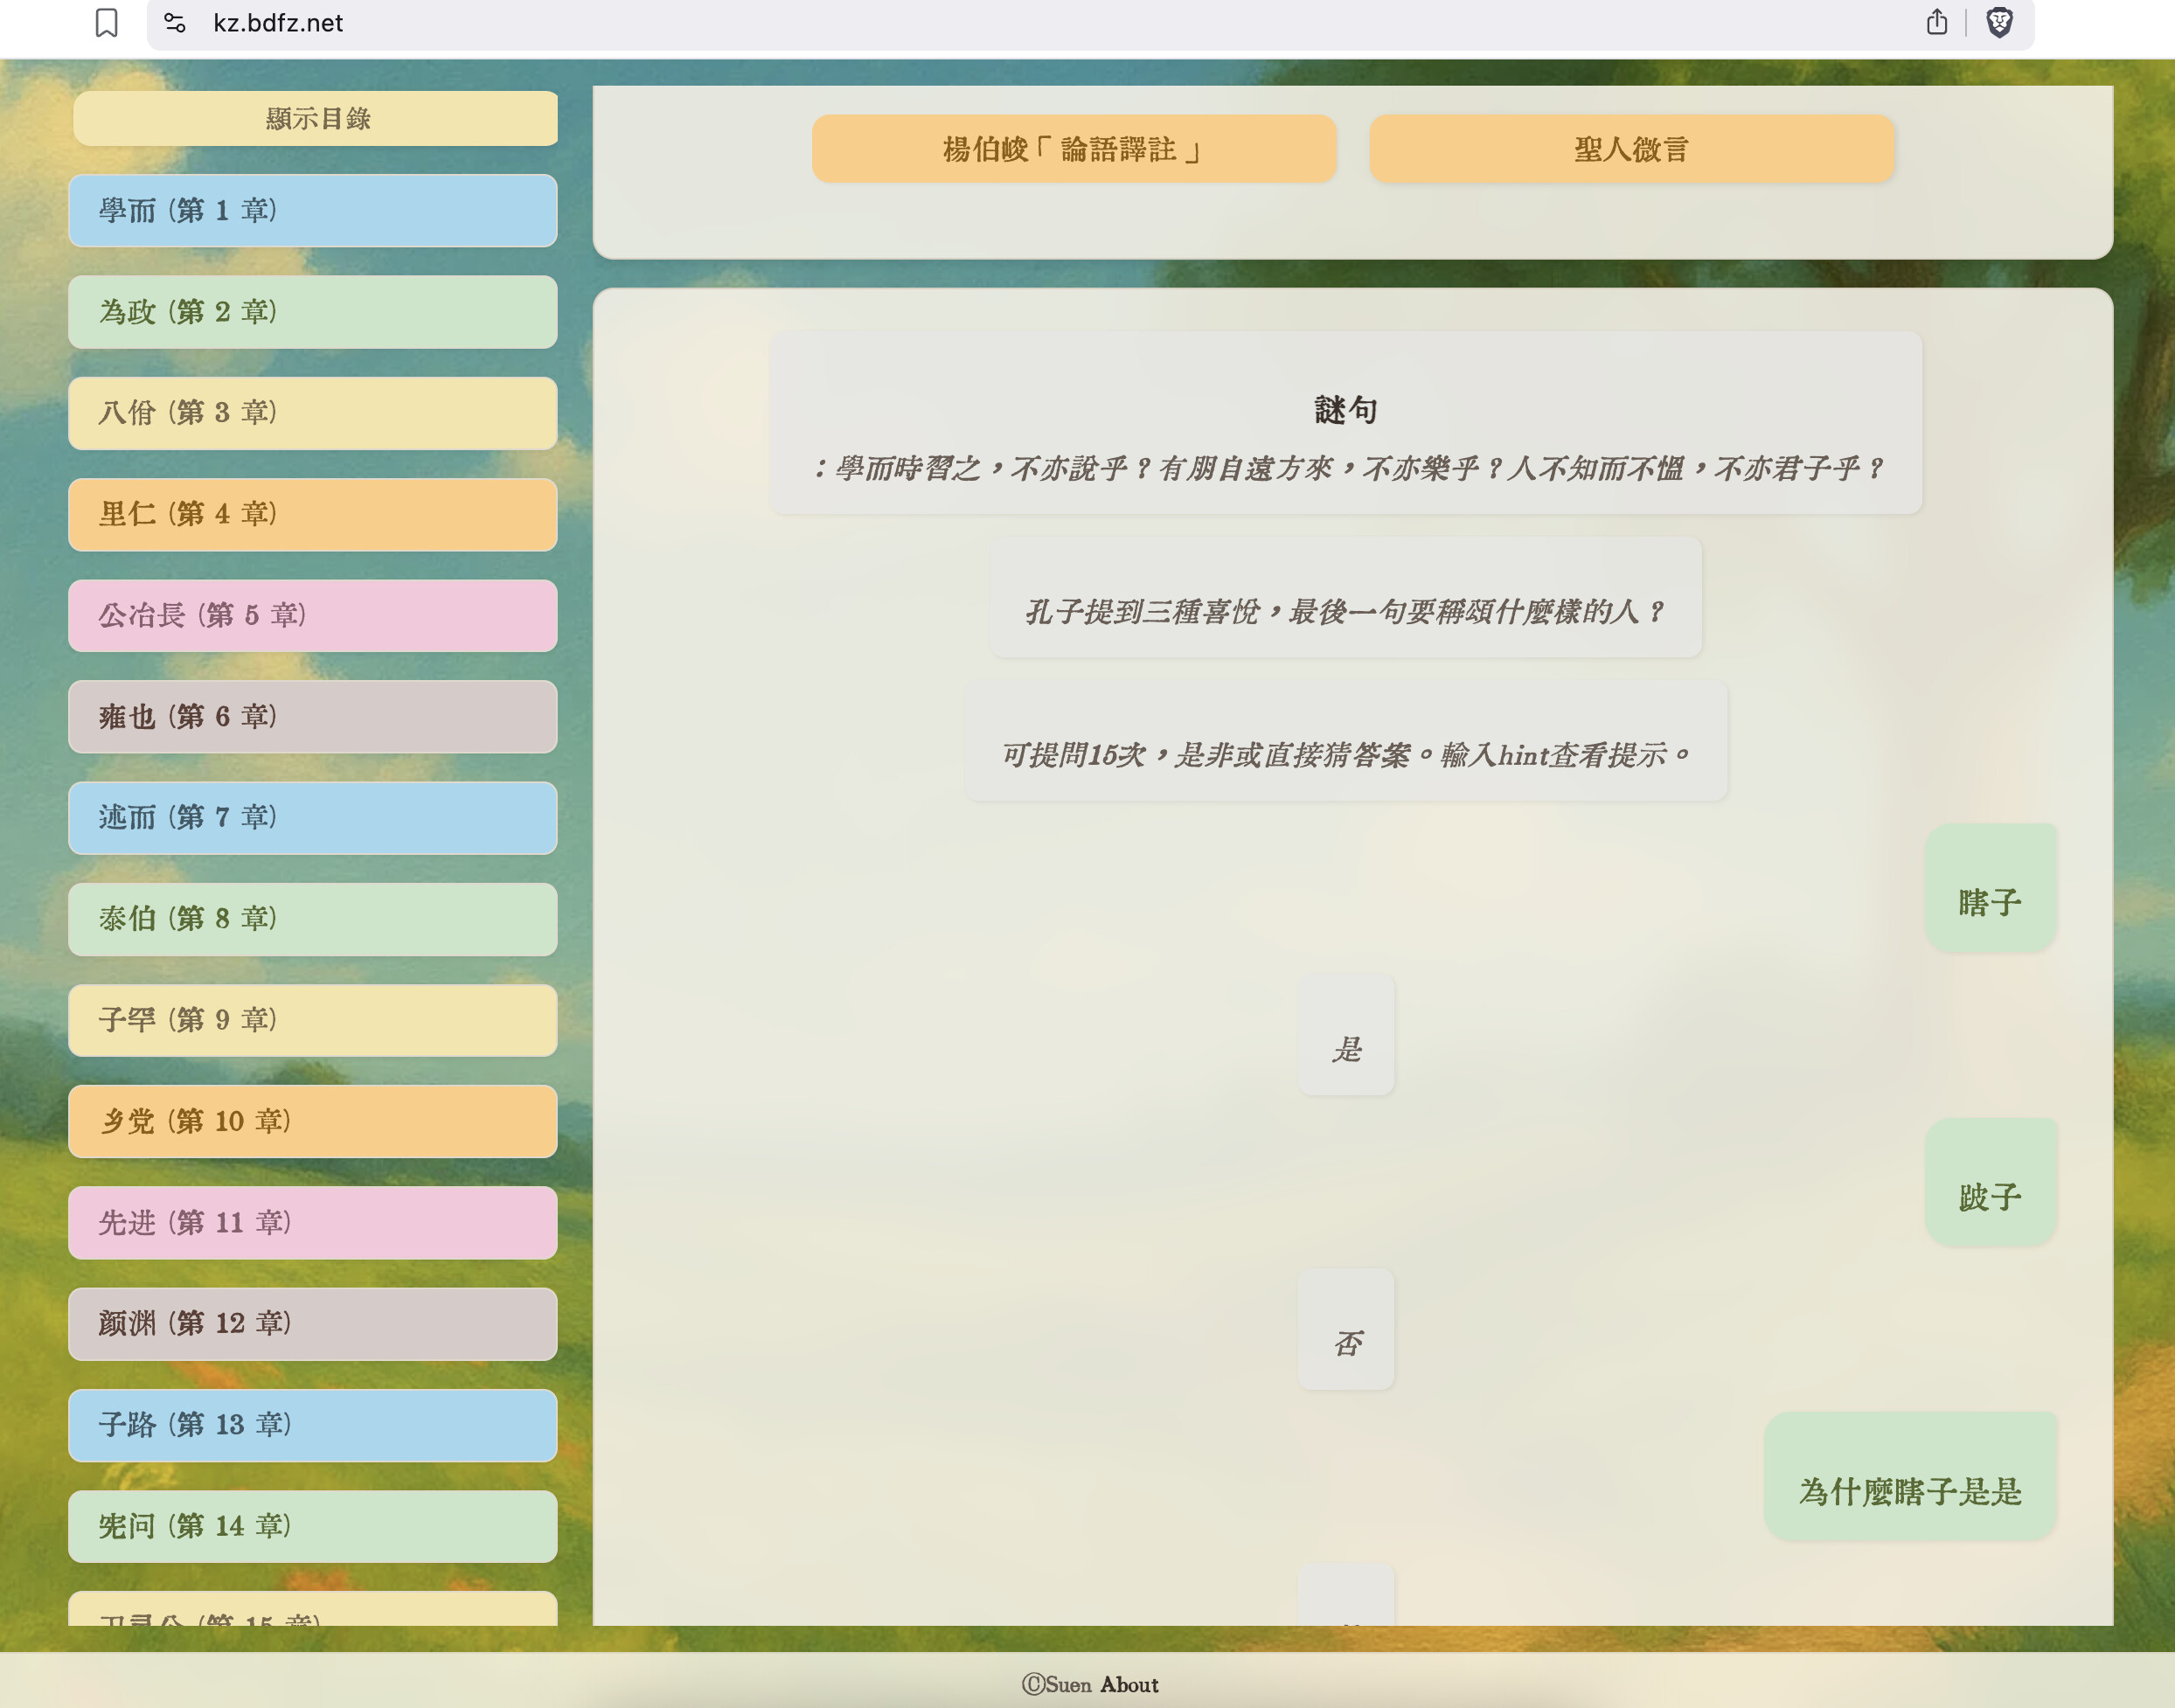This screenshot has height=1708, width=2175.
Task: Choose chapter 述而 (第 7 章)
Action: 312,818
